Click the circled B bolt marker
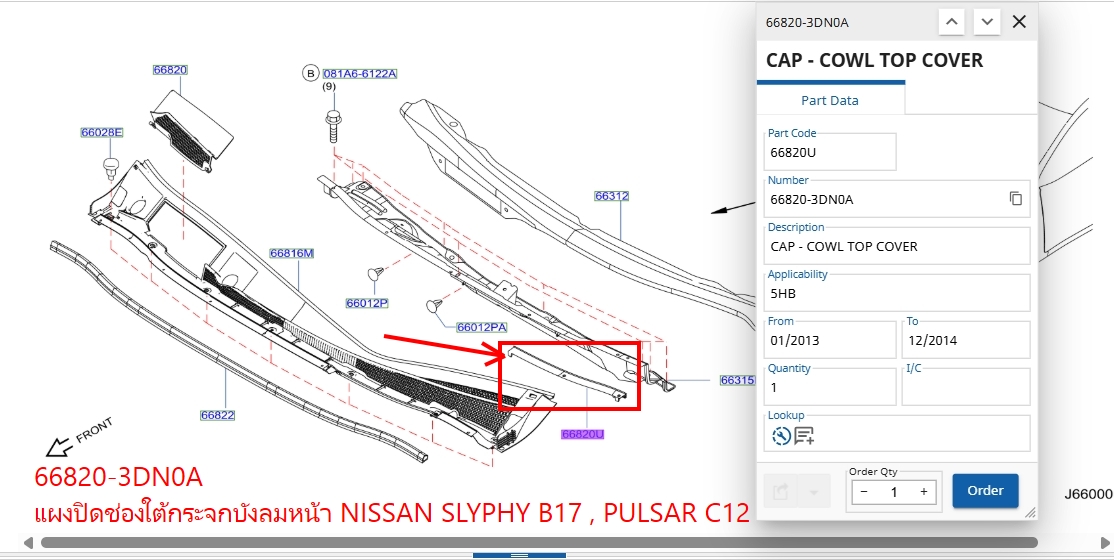 click(310, 73)
